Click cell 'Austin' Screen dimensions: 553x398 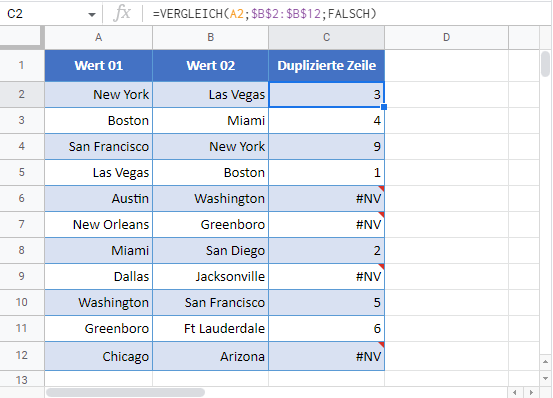[99, 198]
